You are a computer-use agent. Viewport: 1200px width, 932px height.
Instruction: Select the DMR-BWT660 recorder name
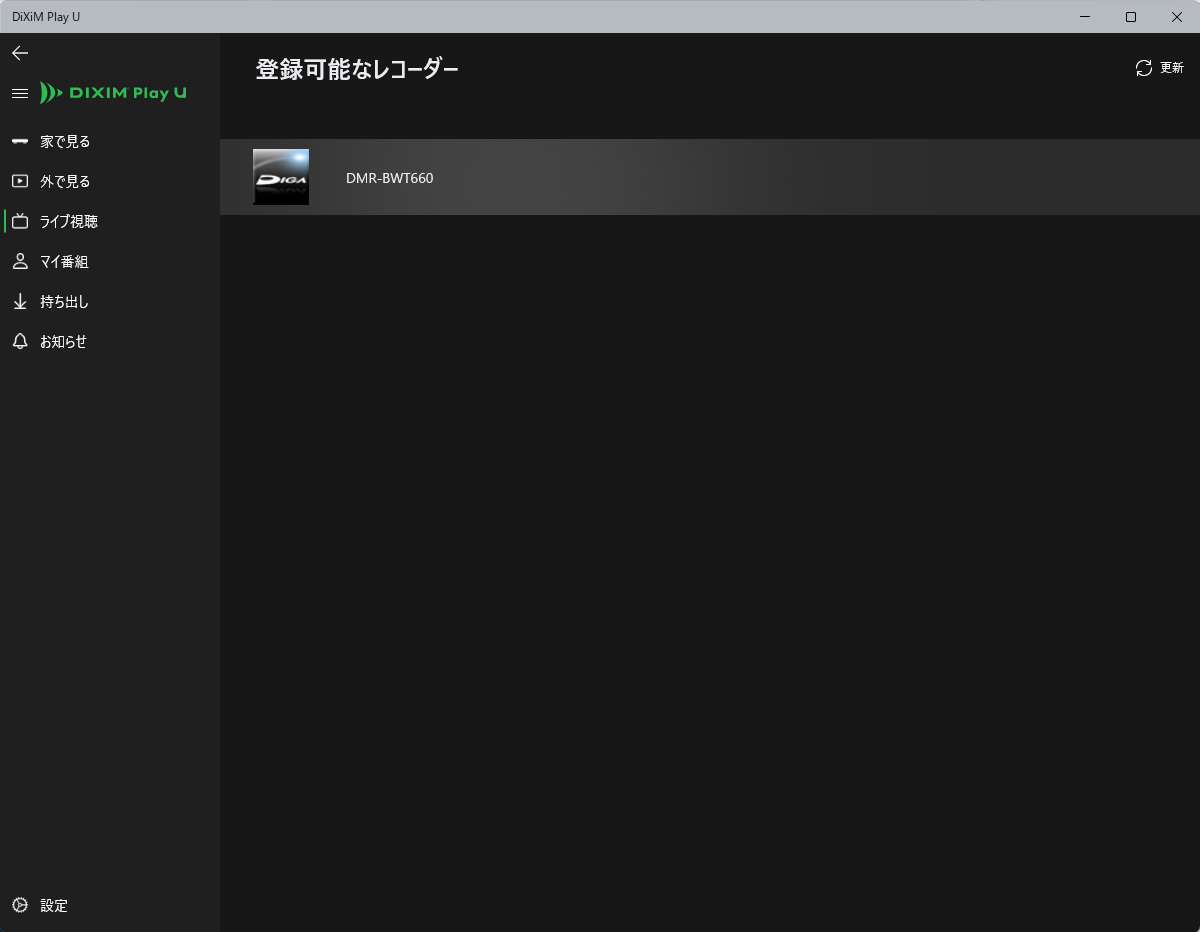tap(389, 178)
